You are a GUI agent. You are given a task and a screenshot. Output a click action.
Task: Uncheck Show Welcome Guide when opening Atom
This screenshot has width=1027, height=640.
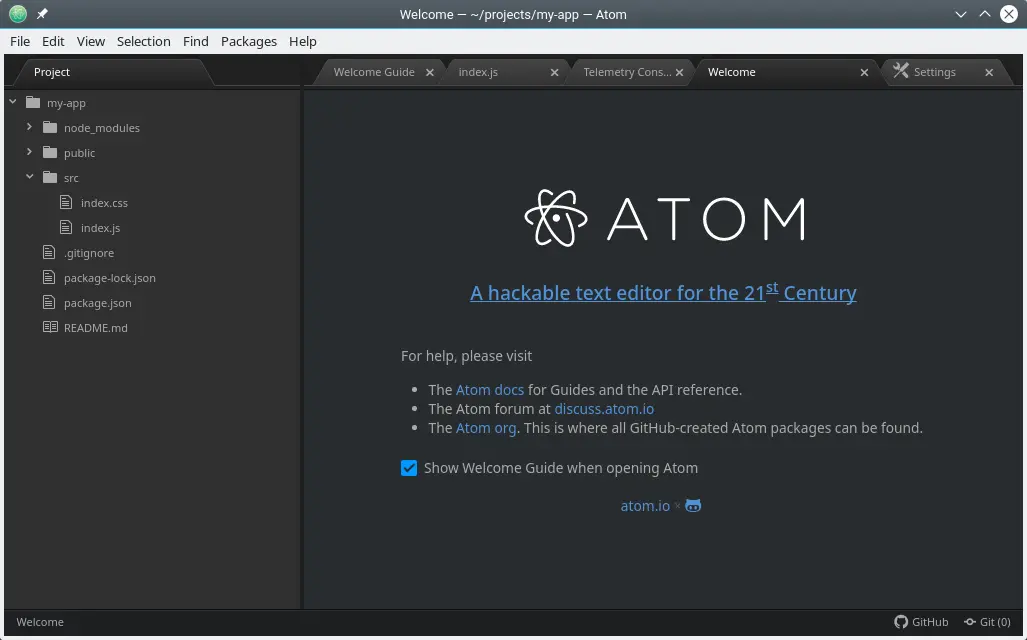point(409,468)
